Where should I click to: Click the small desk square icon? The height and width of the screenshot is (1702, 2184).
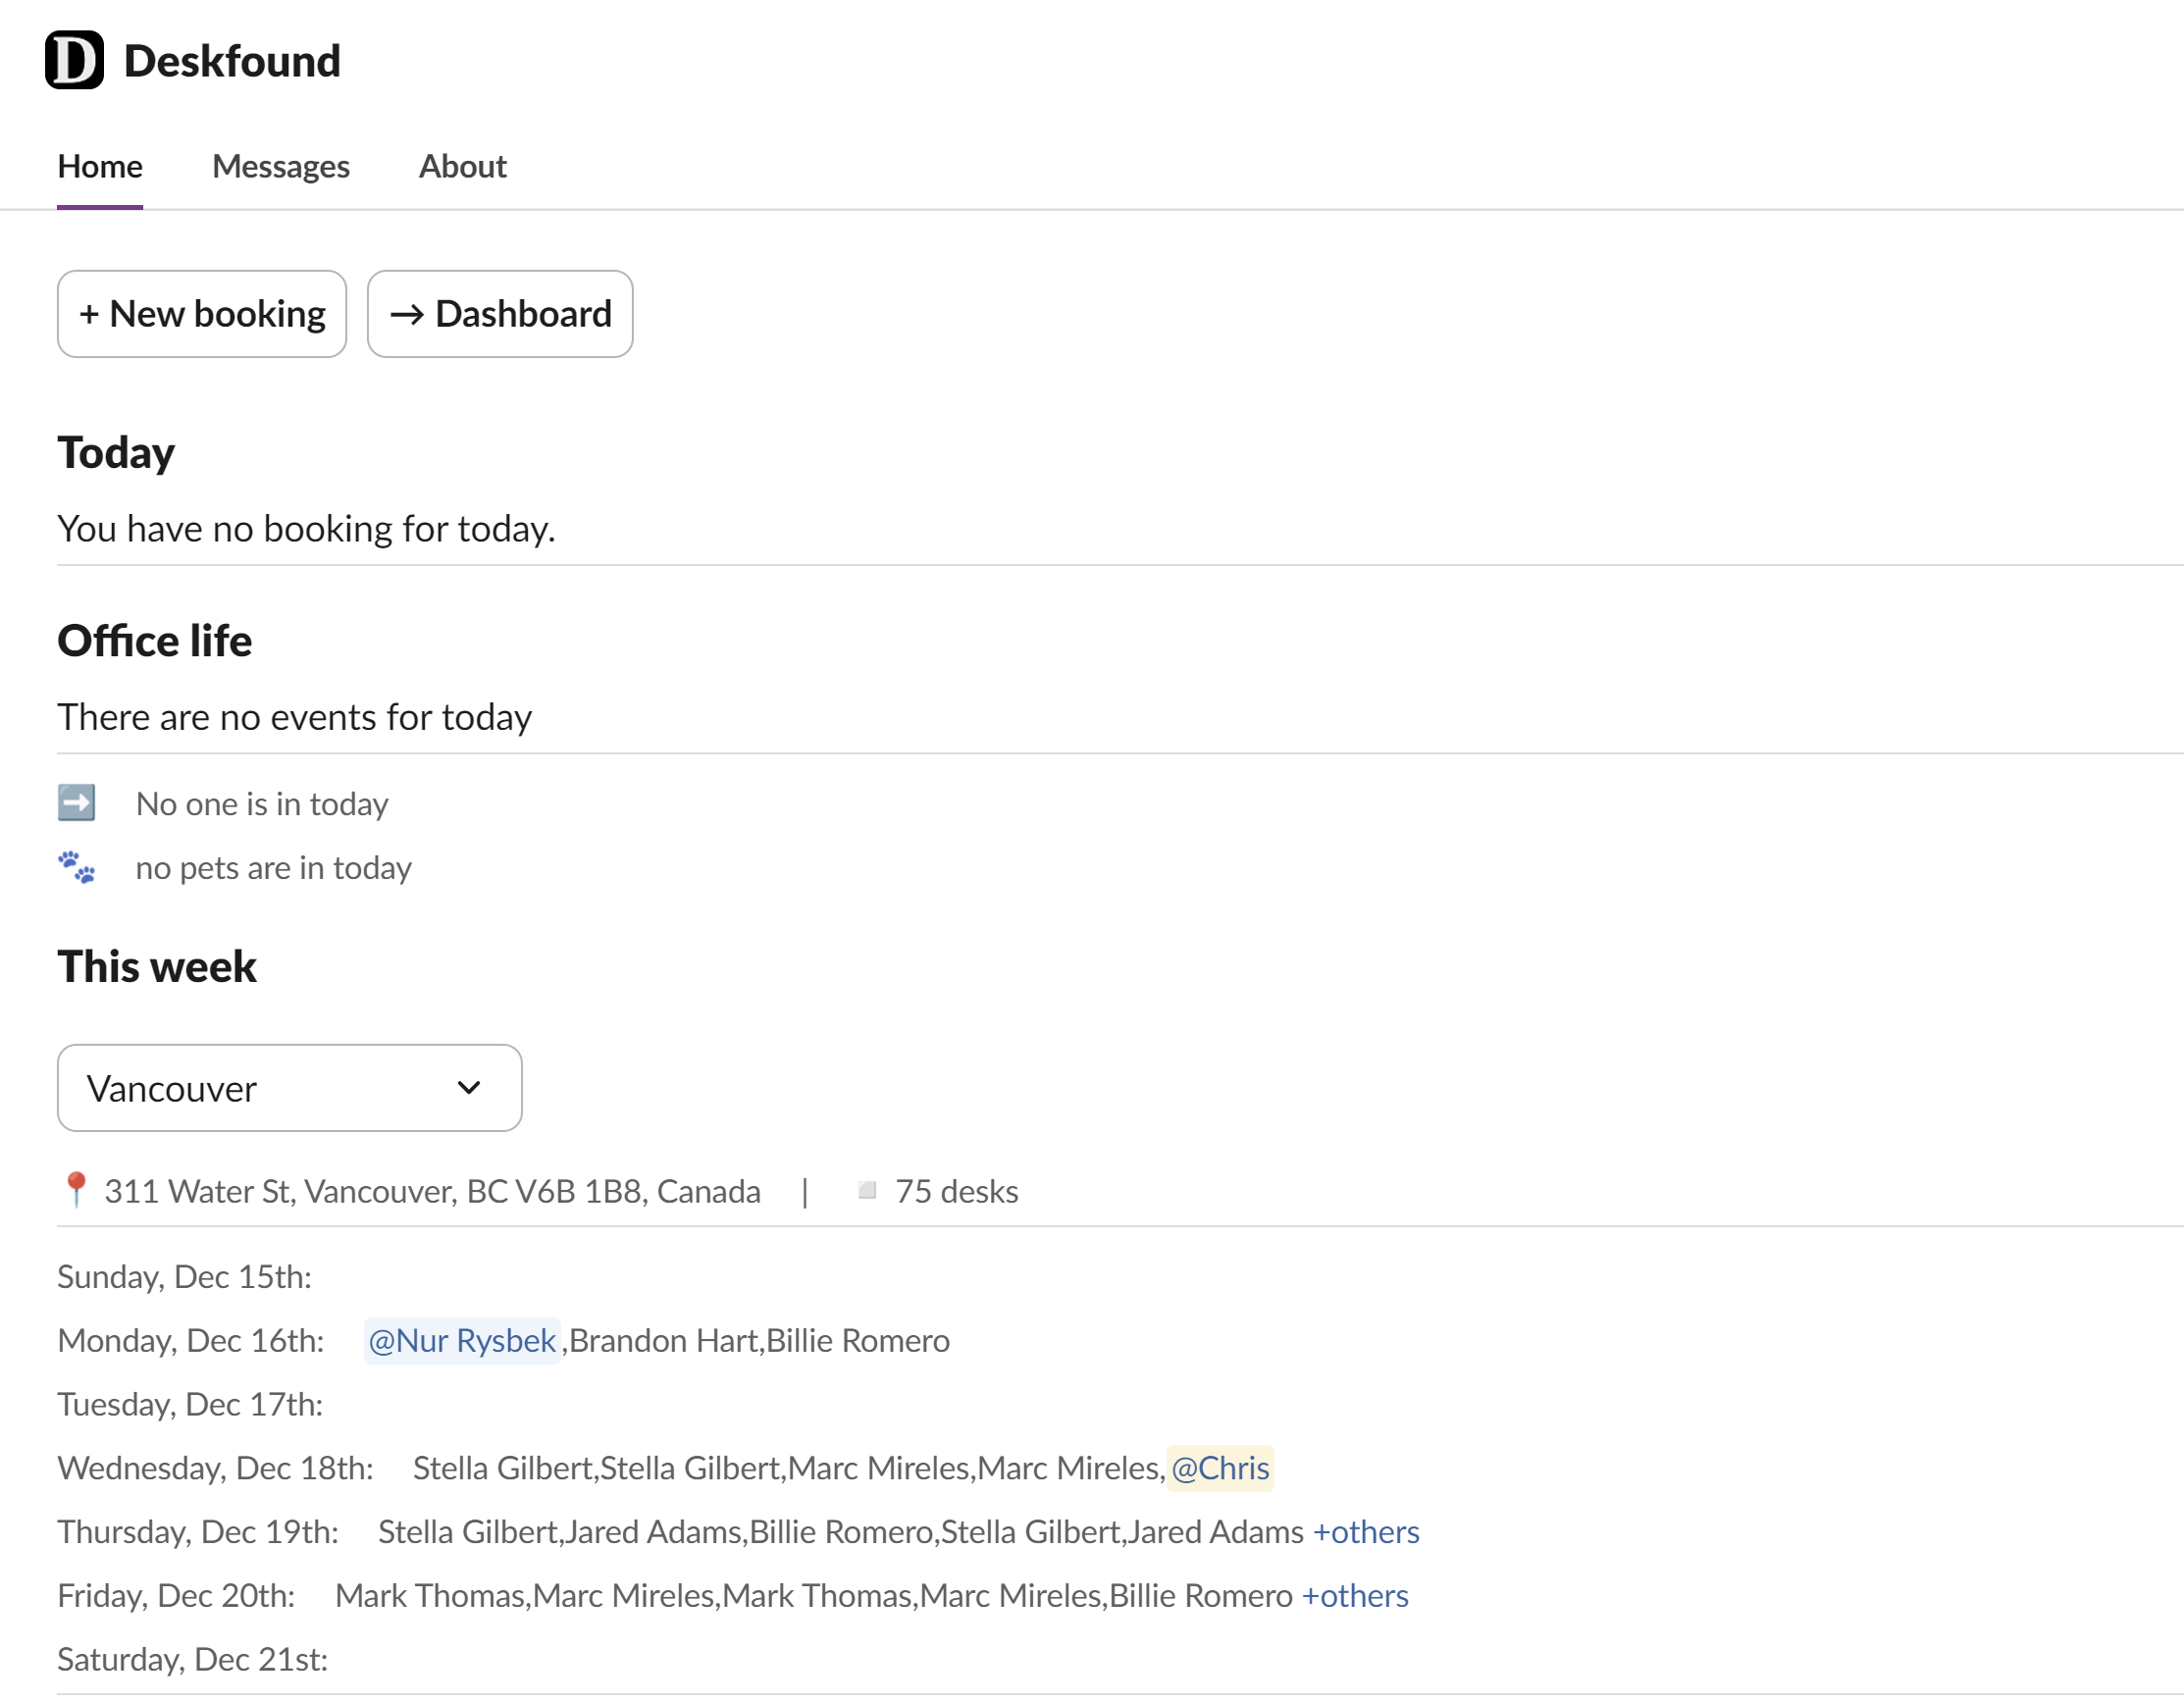point(867,1190)
